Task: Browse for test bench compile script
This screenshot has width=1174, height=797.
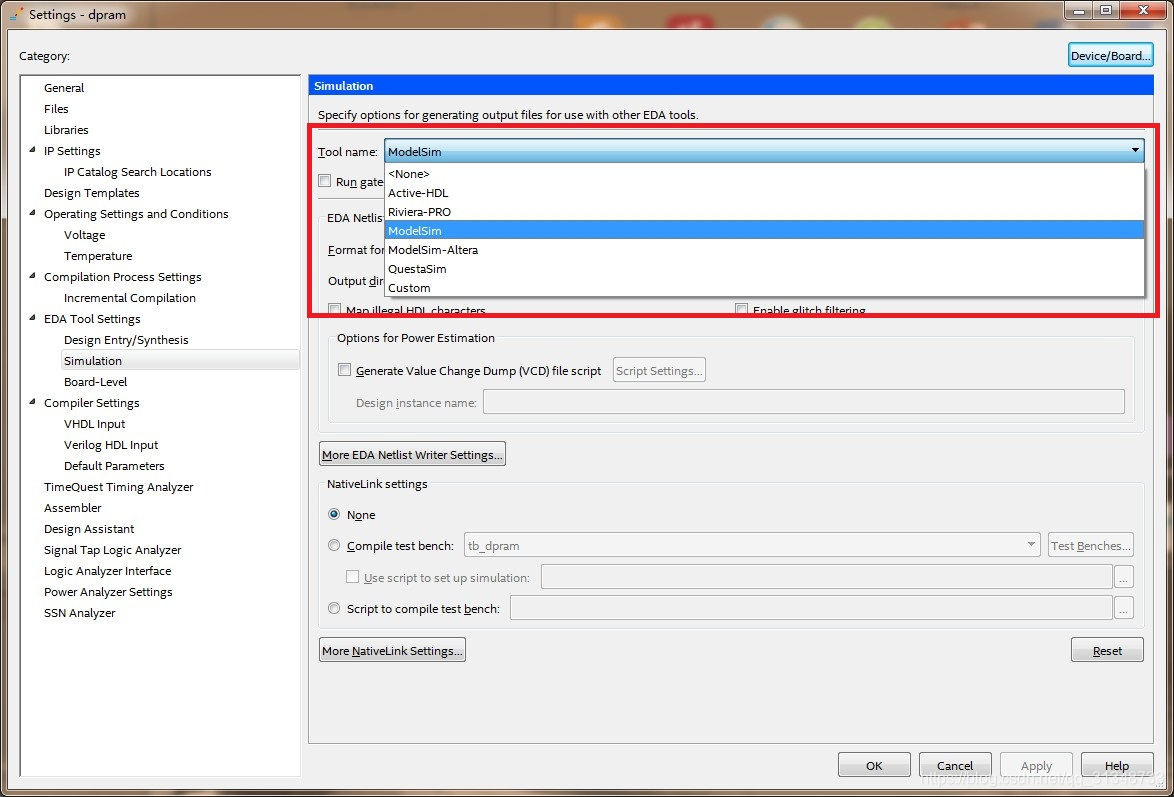Action: tap(1124, 608)
